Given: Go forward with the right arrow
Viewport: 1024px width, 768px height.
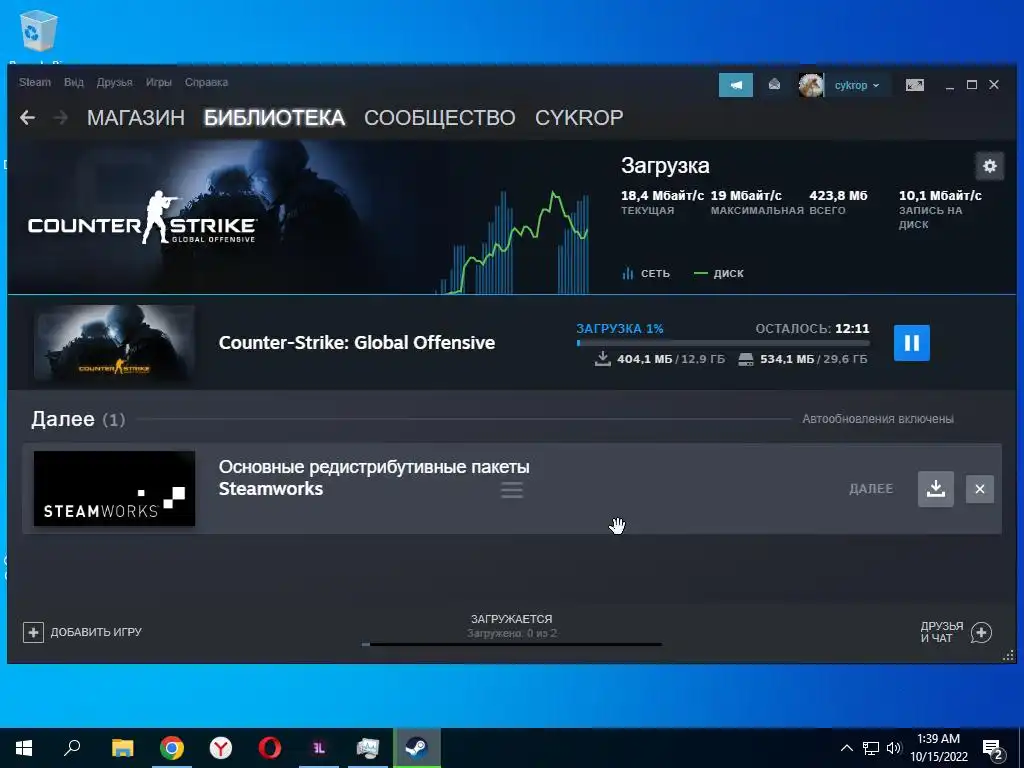Looking at the screenshot, I should coord(60,118).
